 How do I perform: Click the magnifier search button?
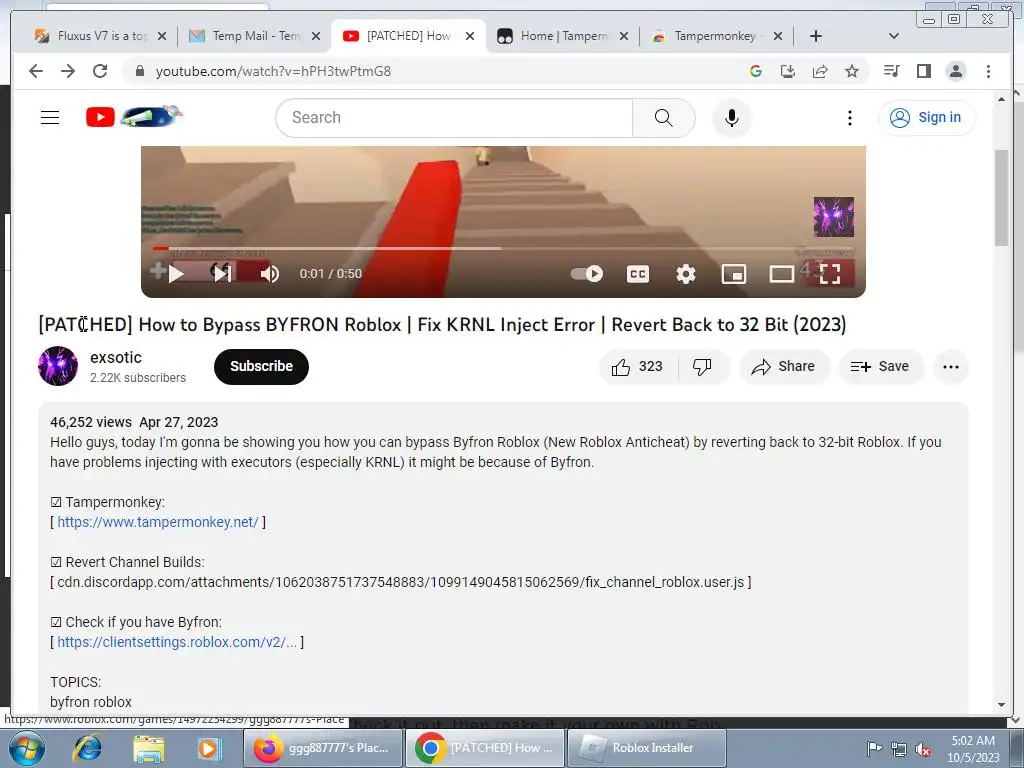point(664,118)
